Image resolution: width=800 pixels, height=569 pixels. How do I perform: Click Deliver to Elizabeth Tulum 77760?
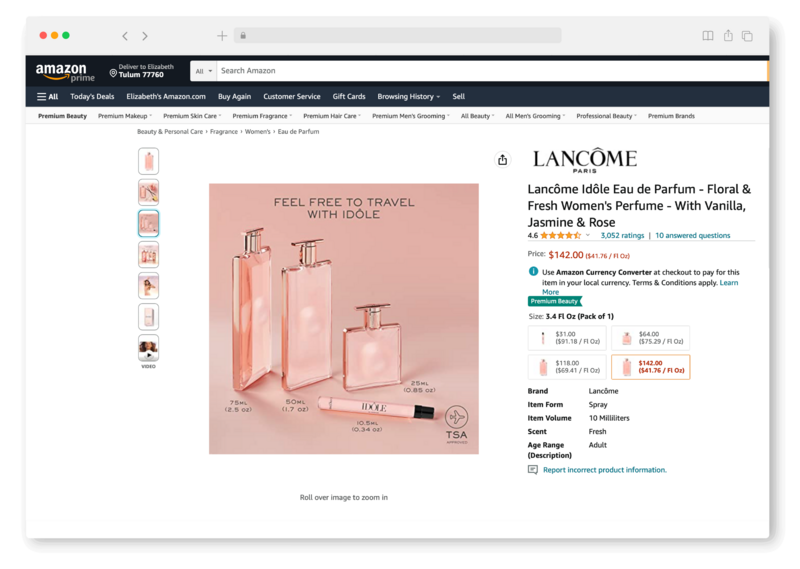pos(142,71)
